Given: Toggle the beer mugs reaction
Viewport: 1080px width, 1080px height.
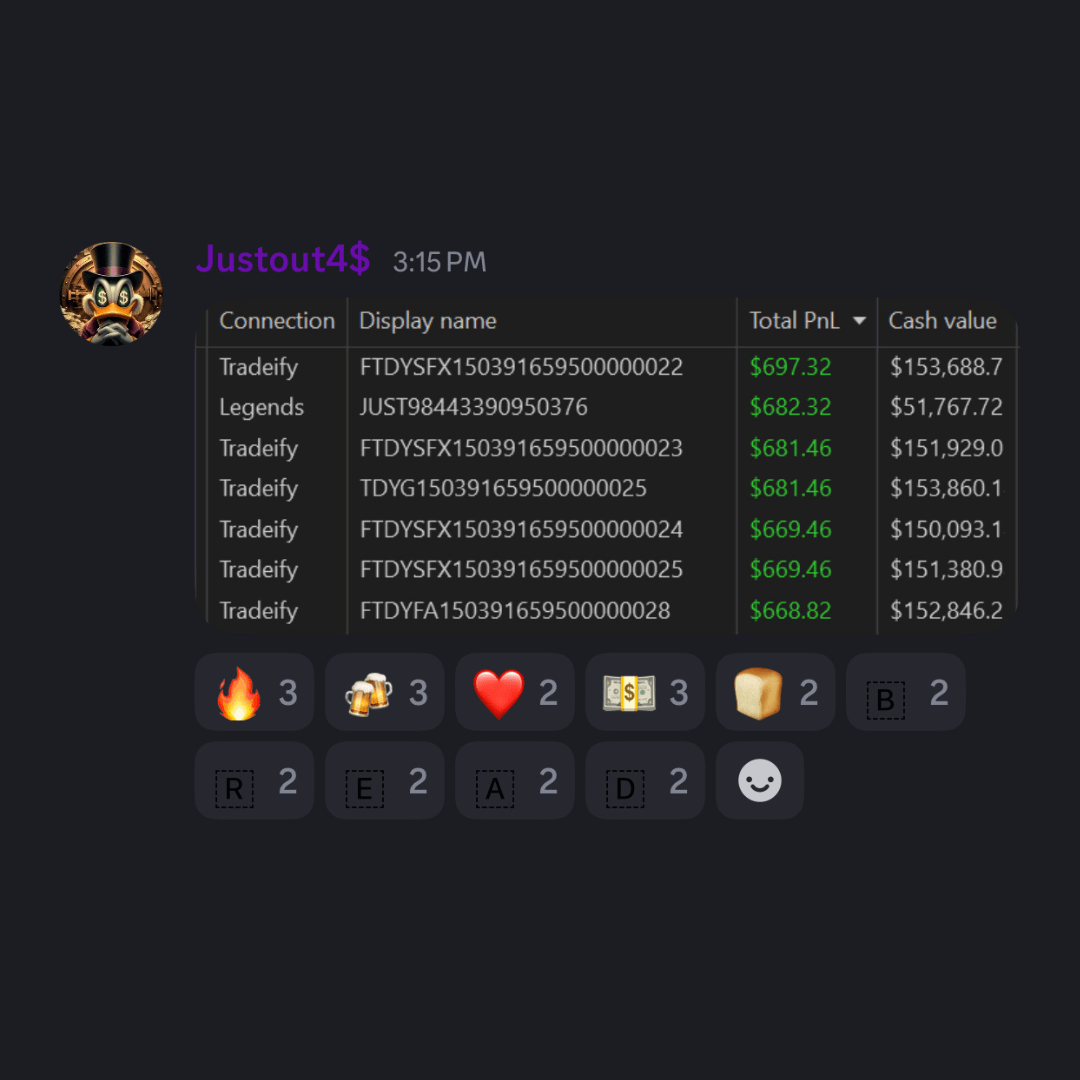Looking at the screenshot, I should pyautogui.click(x=384, y=692).
